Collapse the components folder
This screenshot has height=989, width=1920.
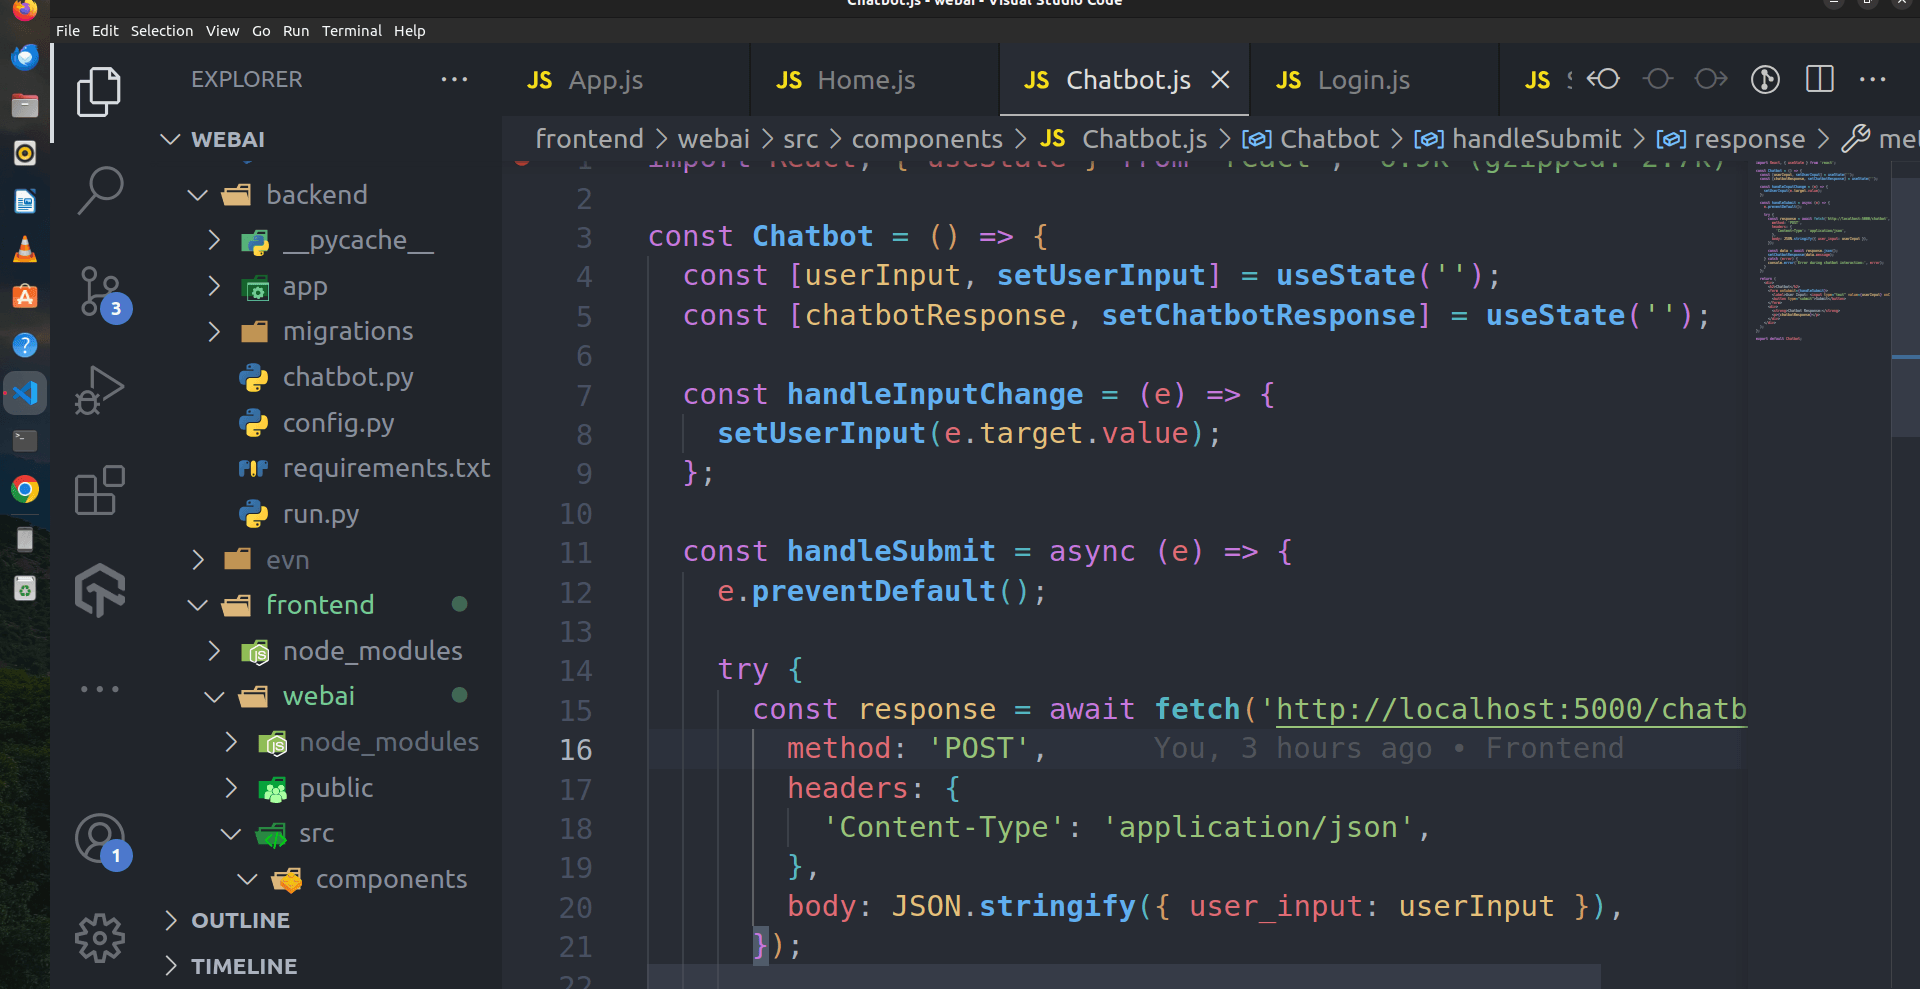pos(248,879)
